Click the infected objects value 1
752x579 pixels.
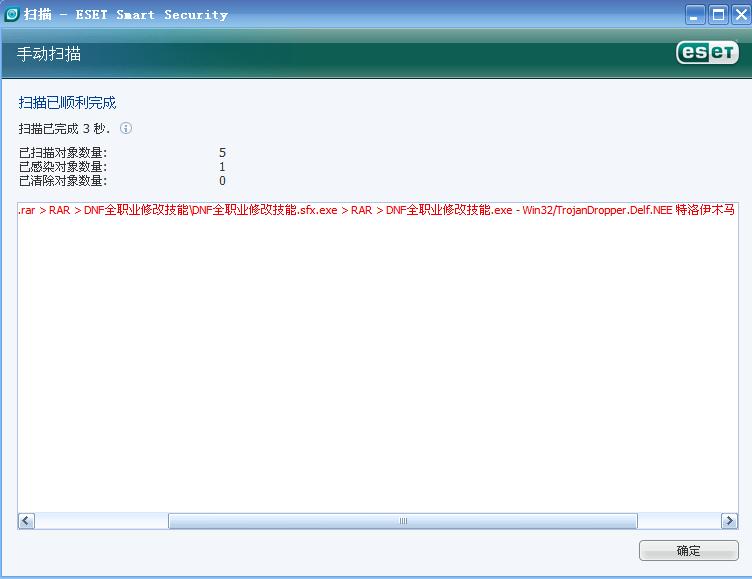pyautogui.click(x=222, y=166)
